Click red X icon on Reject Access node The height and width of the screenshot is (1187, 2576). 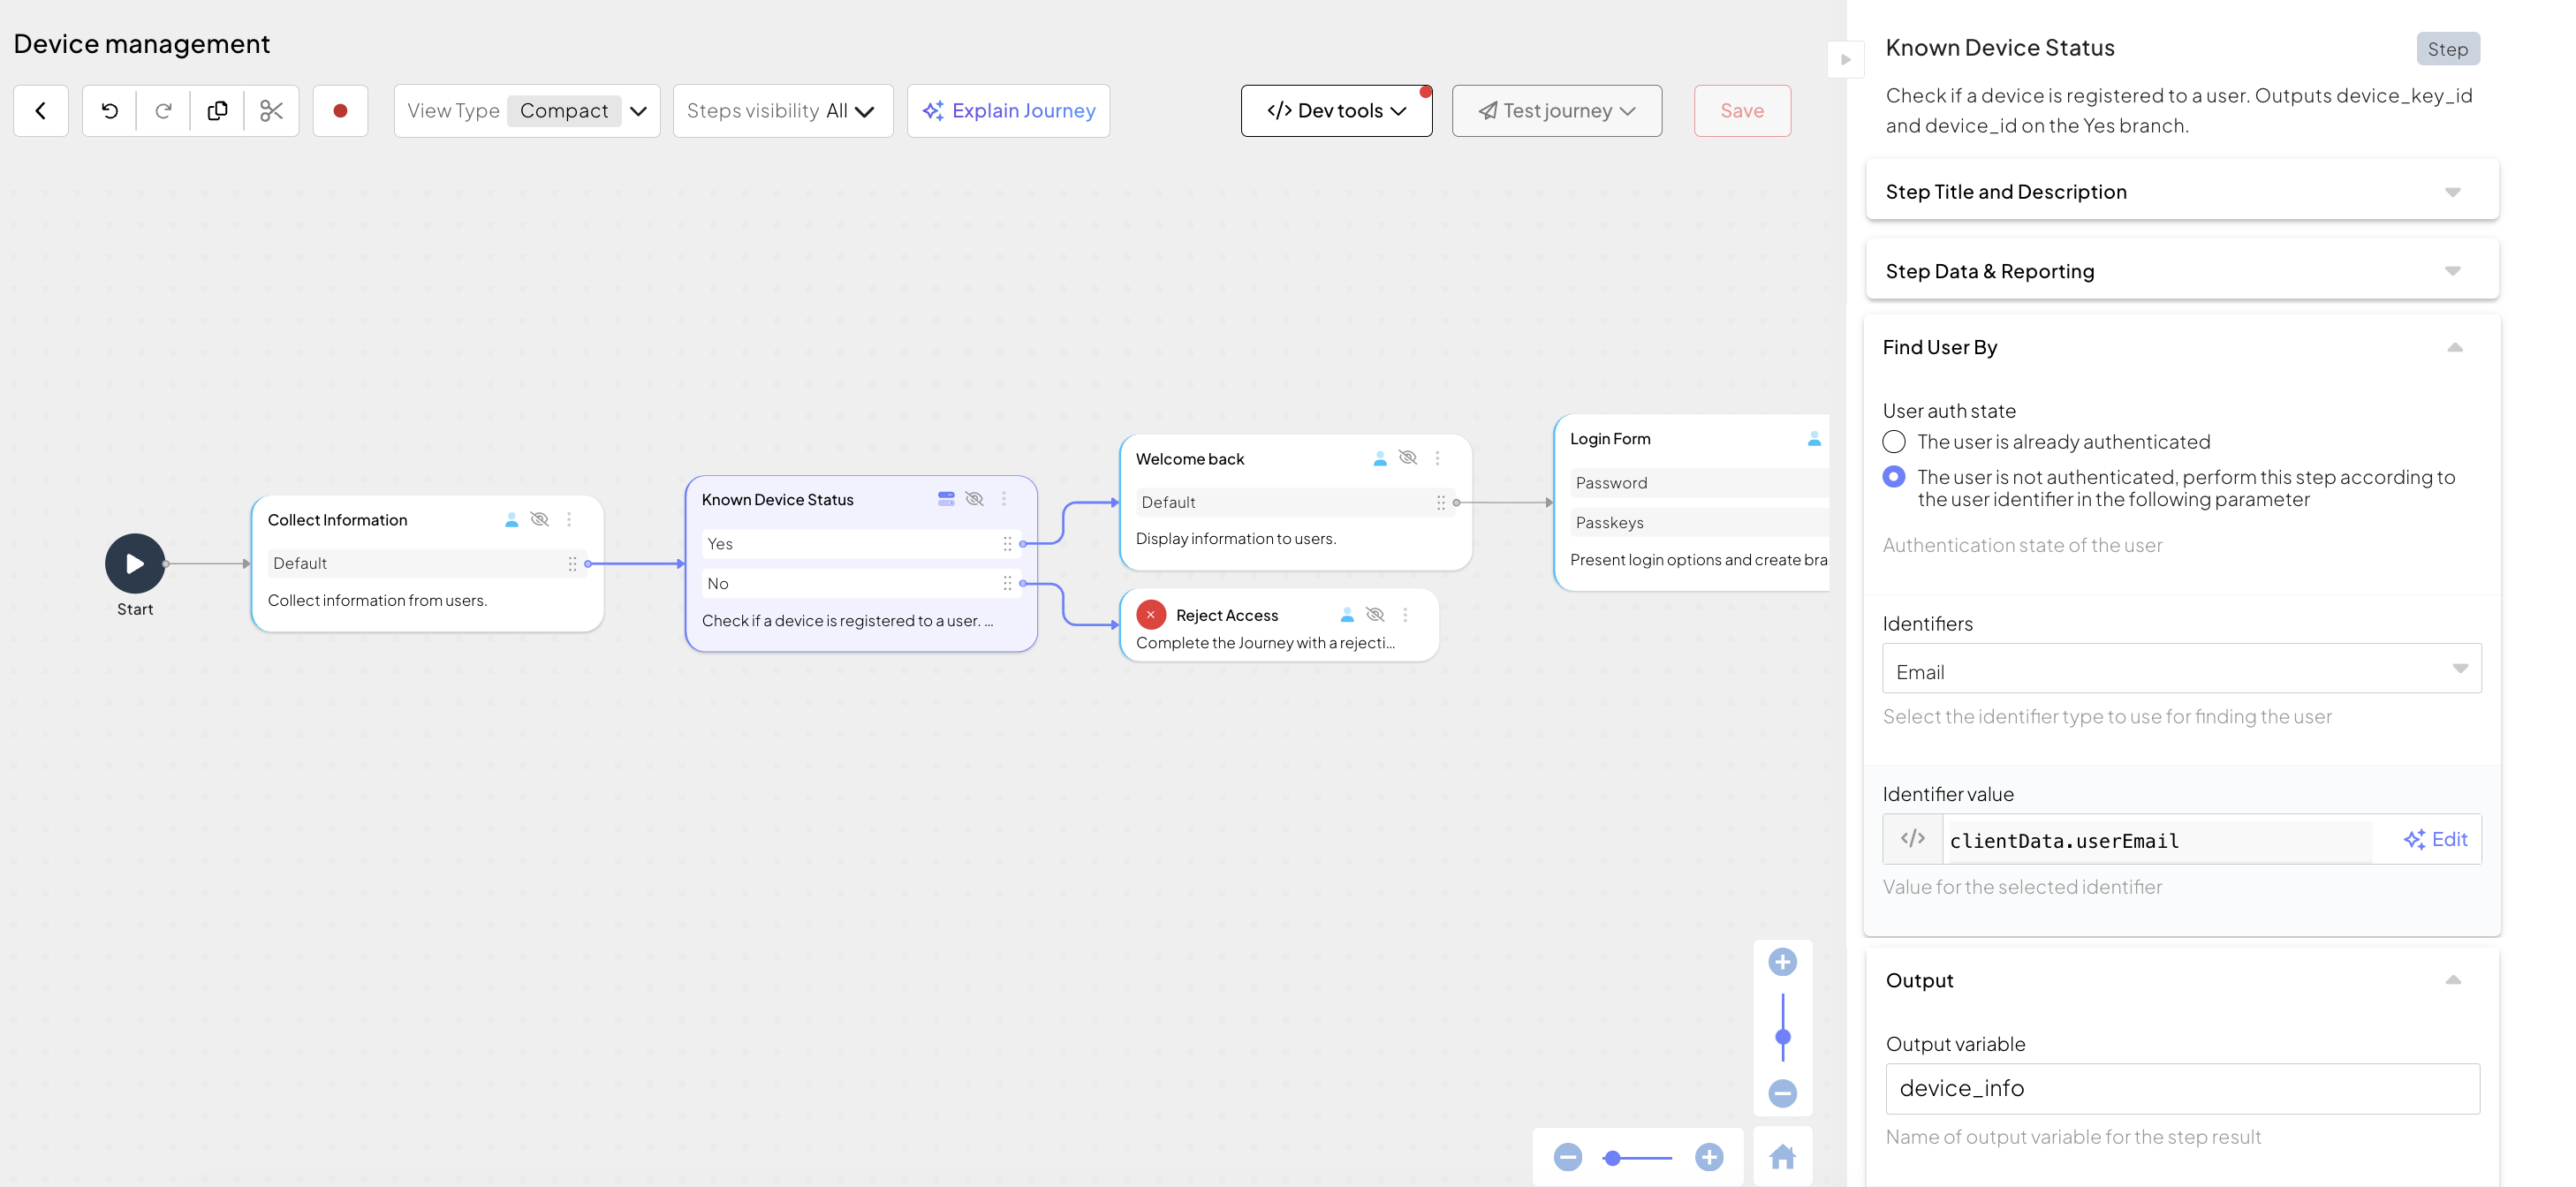coord(1151,614)
